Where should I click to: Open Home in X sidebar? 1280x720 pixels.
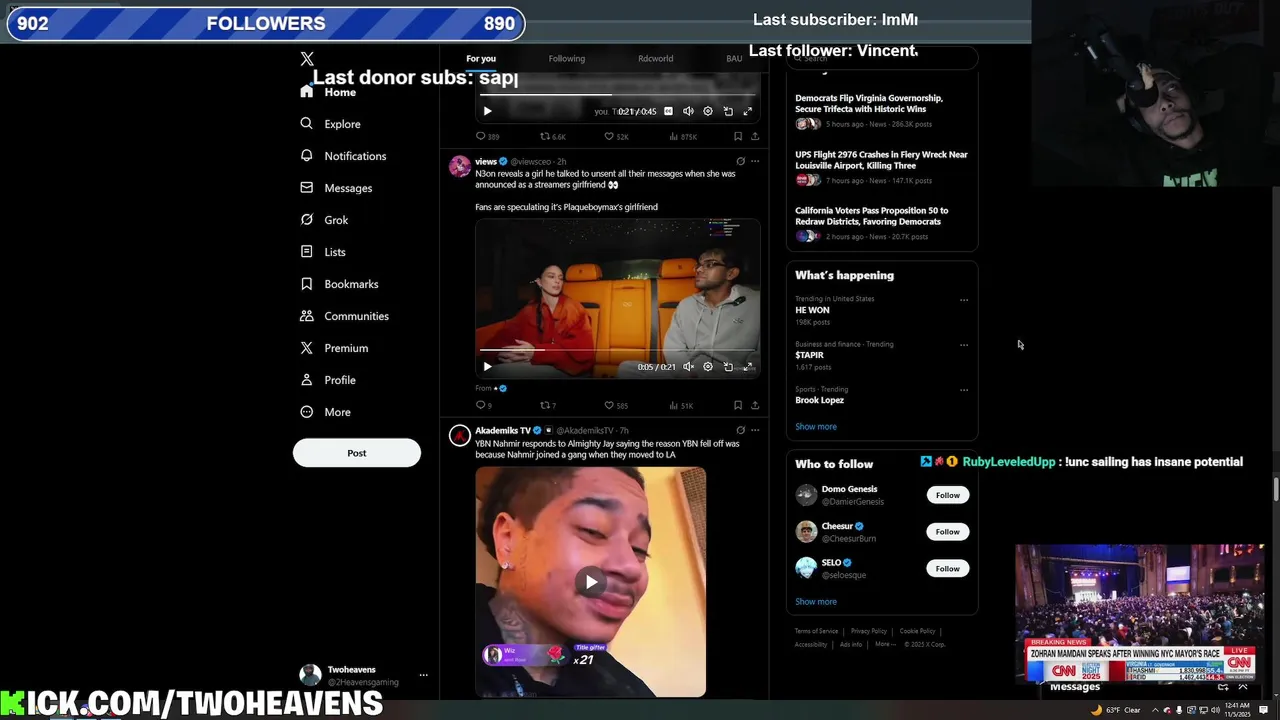[x=328, y=92]
